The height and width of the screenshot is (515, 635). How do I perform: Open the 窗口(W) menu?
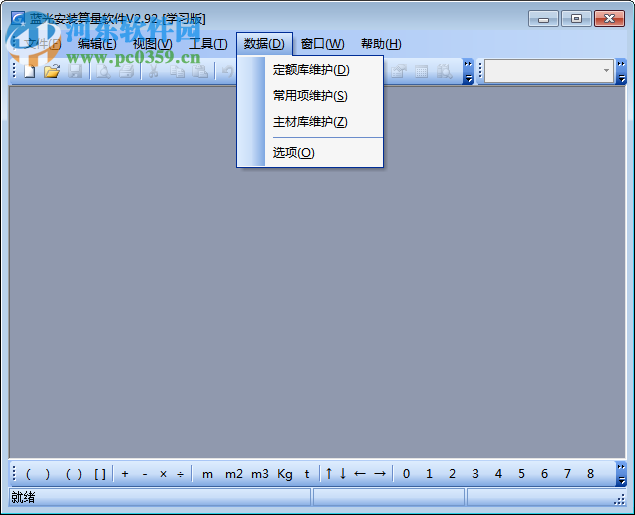click(x=322, y=44)
